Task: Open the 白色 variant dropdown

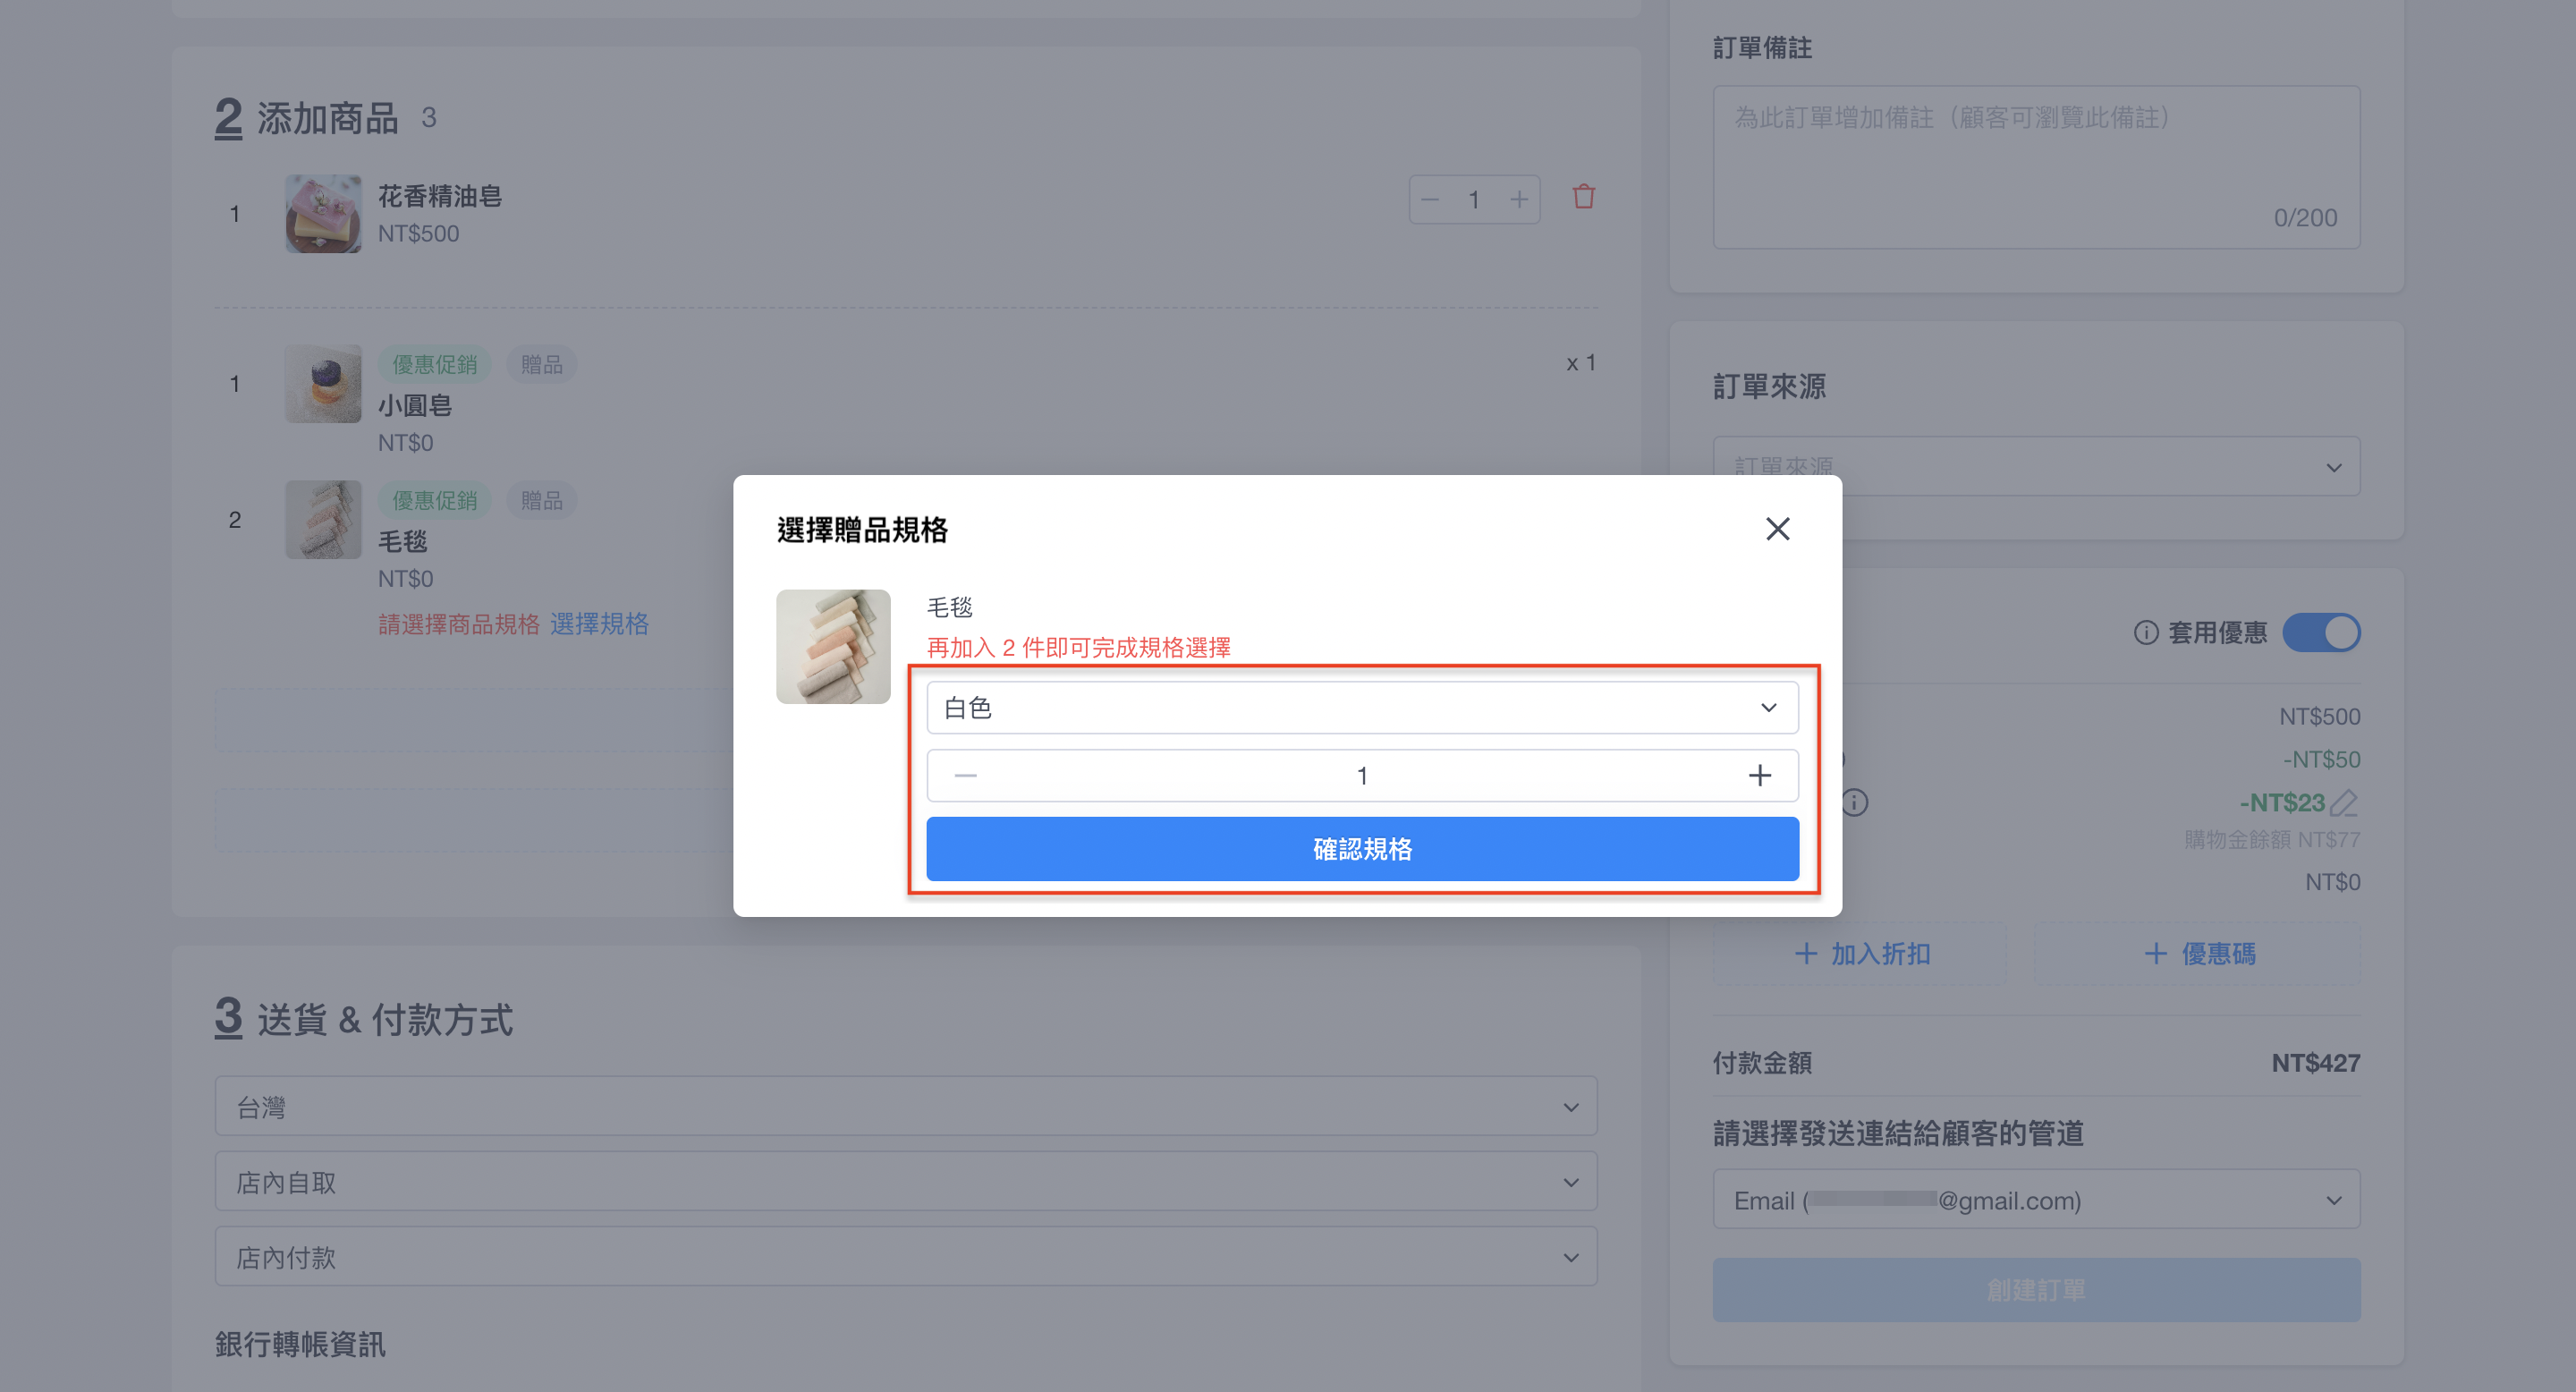Action: click(1362, 708)
